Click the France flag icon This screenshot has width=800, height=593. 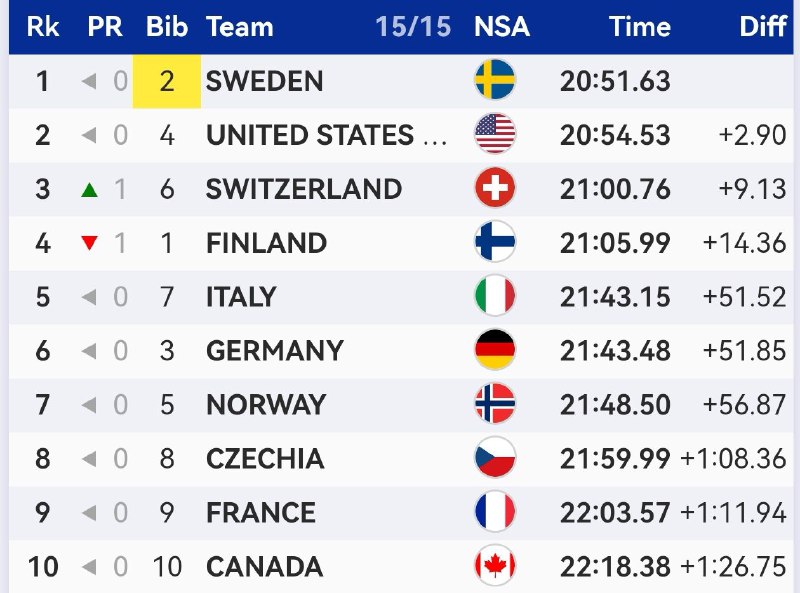click(495, 511)
